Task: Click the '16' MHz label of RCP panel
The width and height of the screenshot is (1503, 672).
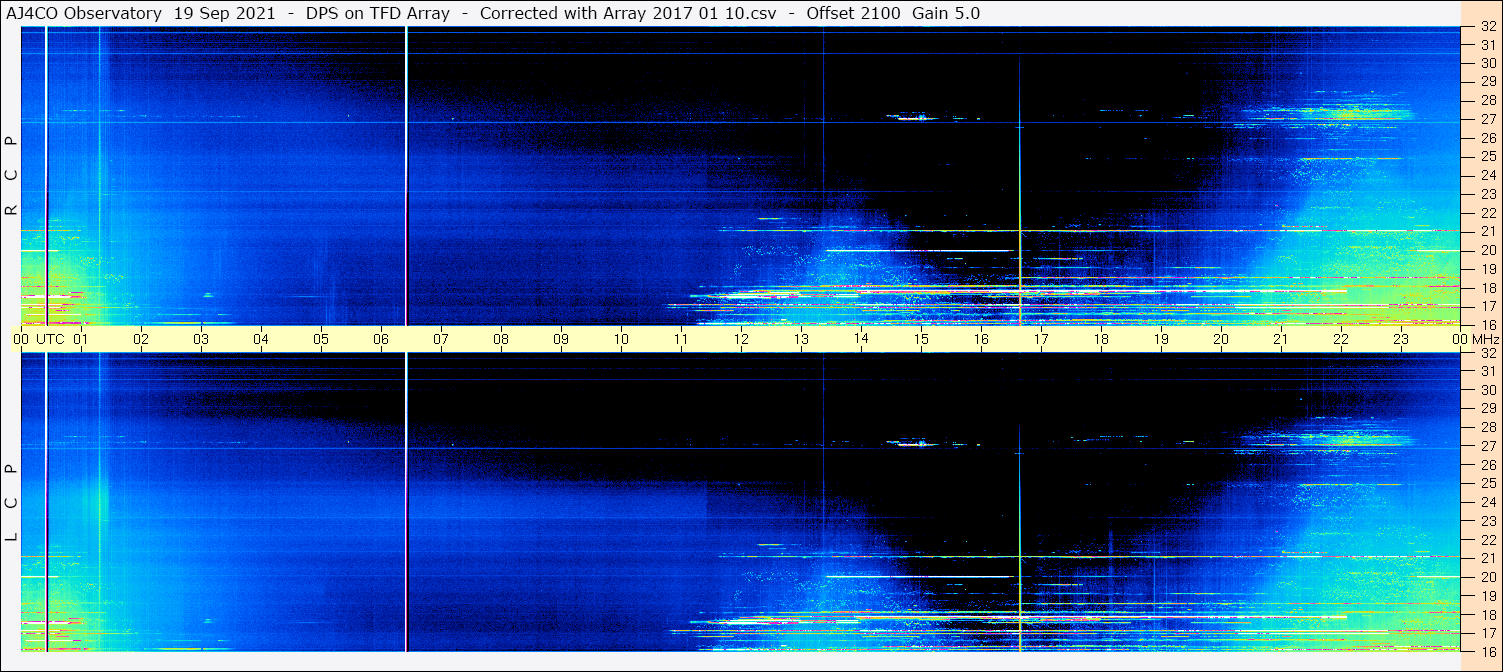Action: [x=1488, y=325]
